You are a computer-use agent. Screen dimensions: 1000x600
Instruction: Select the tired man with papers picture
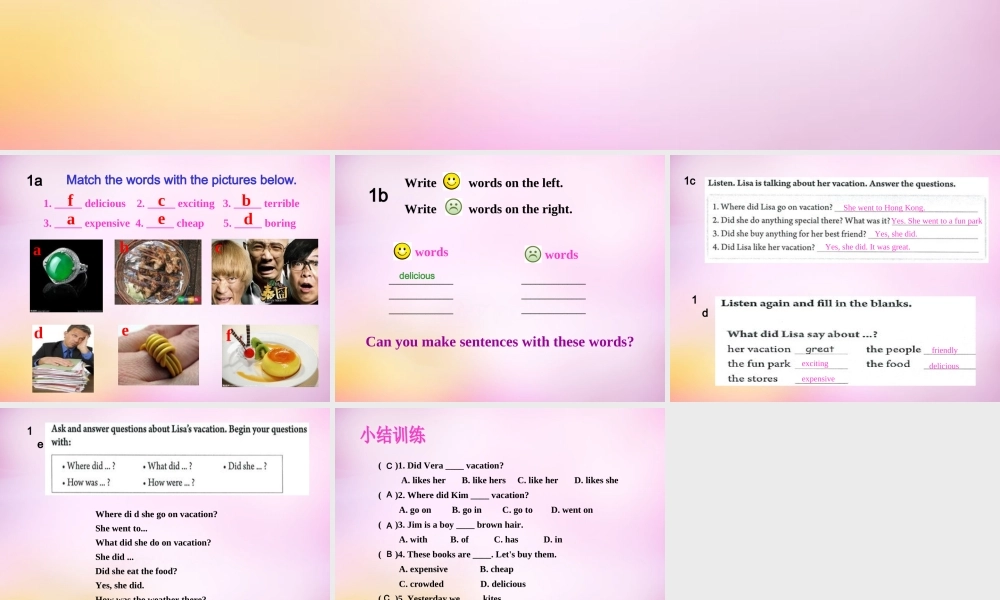pyautogui.click(x=63, y=357)
